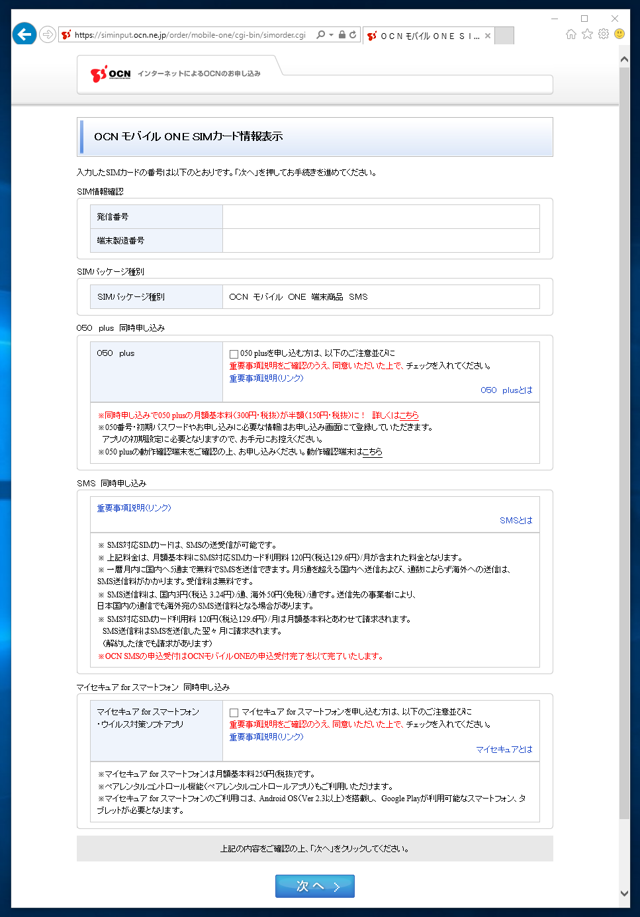Open the SMSとは link

point(516,520)
